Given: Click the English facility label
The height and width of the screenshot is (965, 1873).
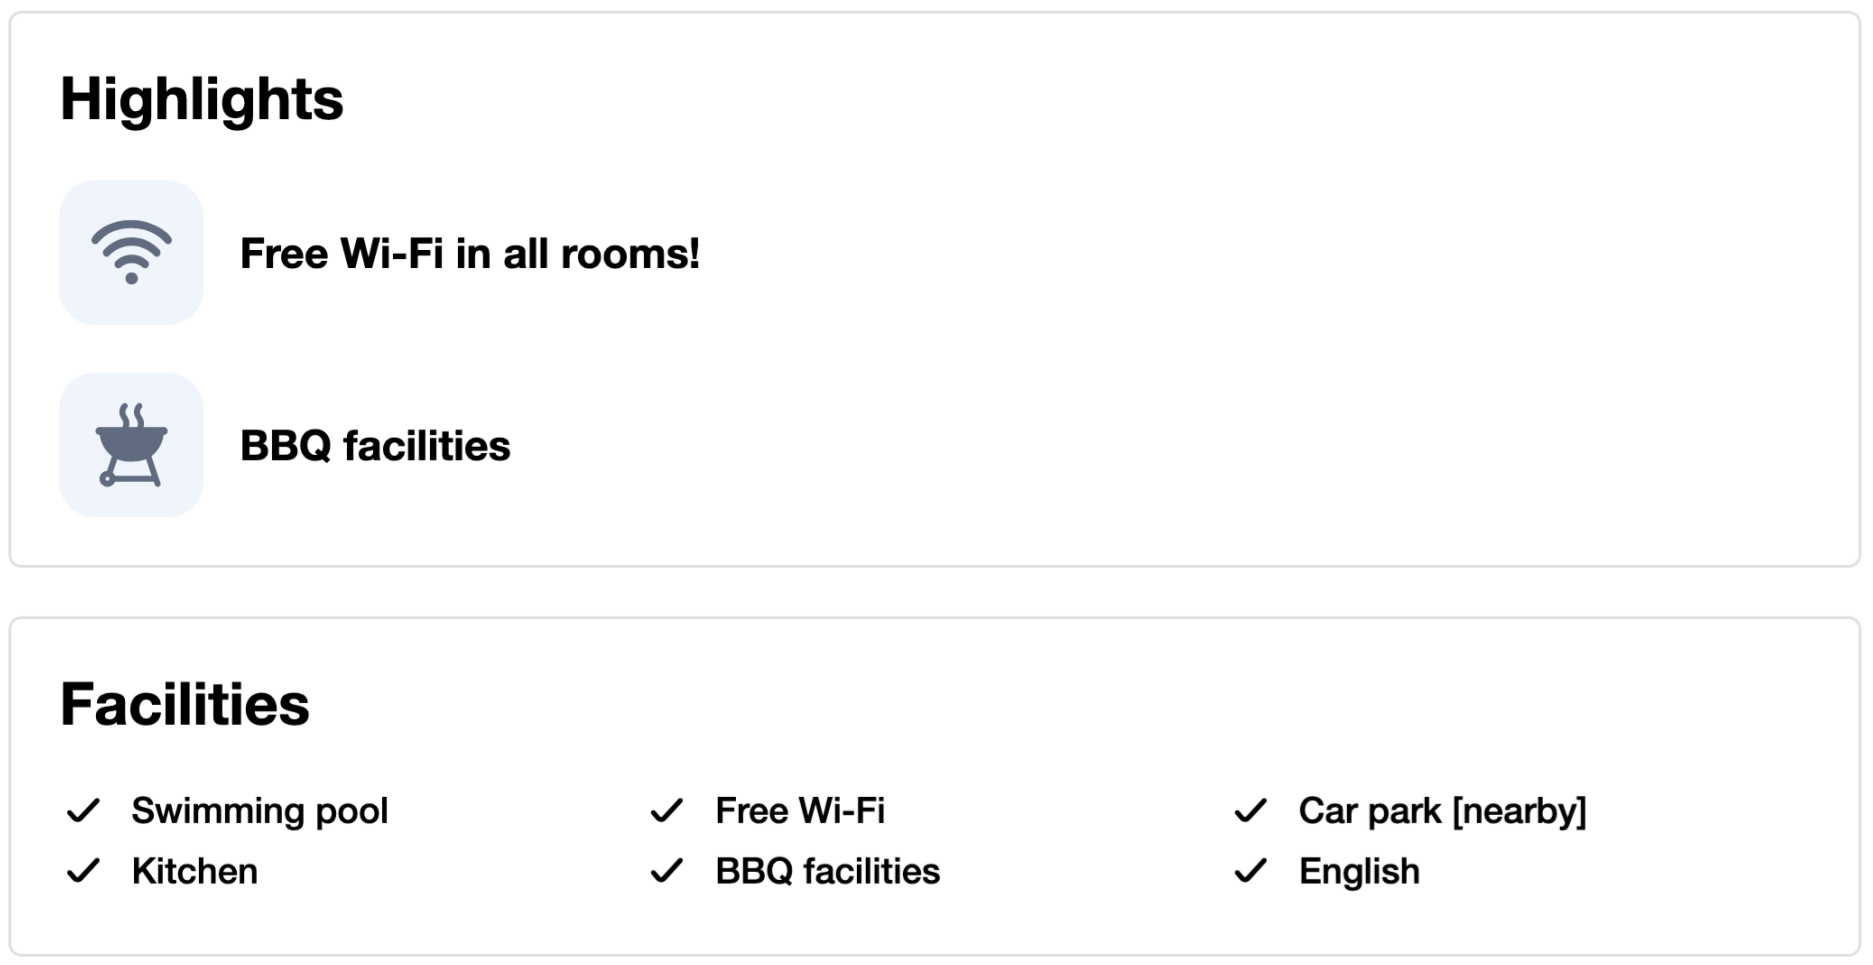Looking at the screenshot, I should pyautogui.click(x=1359, y=871).
